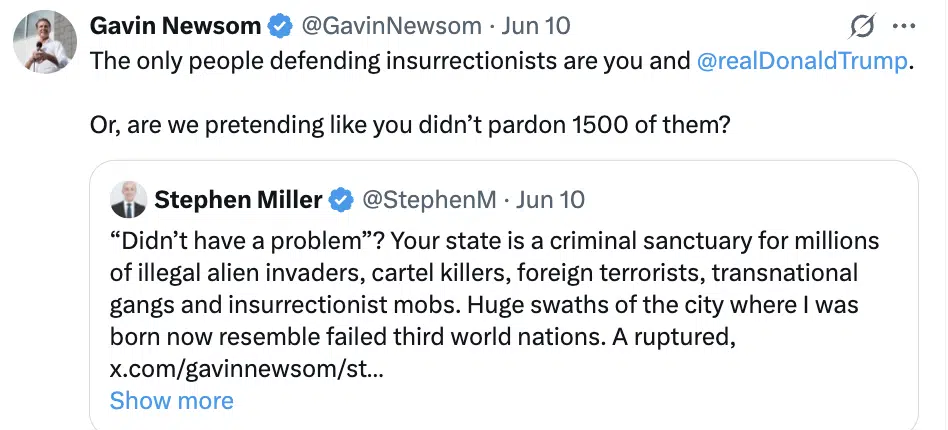Click Stephen Miller's small avatar
The width and height of the screenshot is (948, 430).
(129, 200)
